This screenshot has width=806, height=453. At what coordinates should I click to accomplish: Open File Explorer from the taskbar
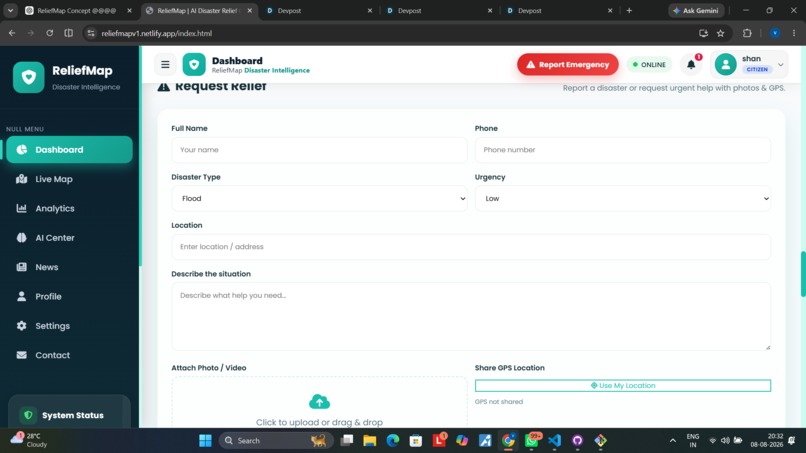[370, 441]
